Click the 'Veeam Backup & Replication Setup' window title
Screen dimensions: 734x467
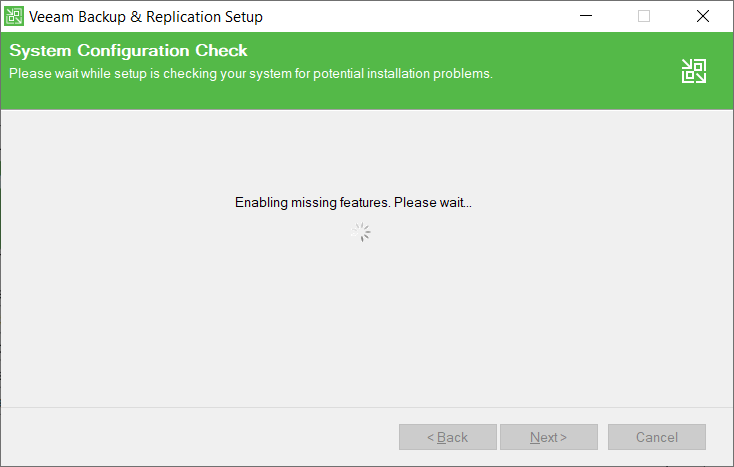pyautogui.click(x=146, y=16)
